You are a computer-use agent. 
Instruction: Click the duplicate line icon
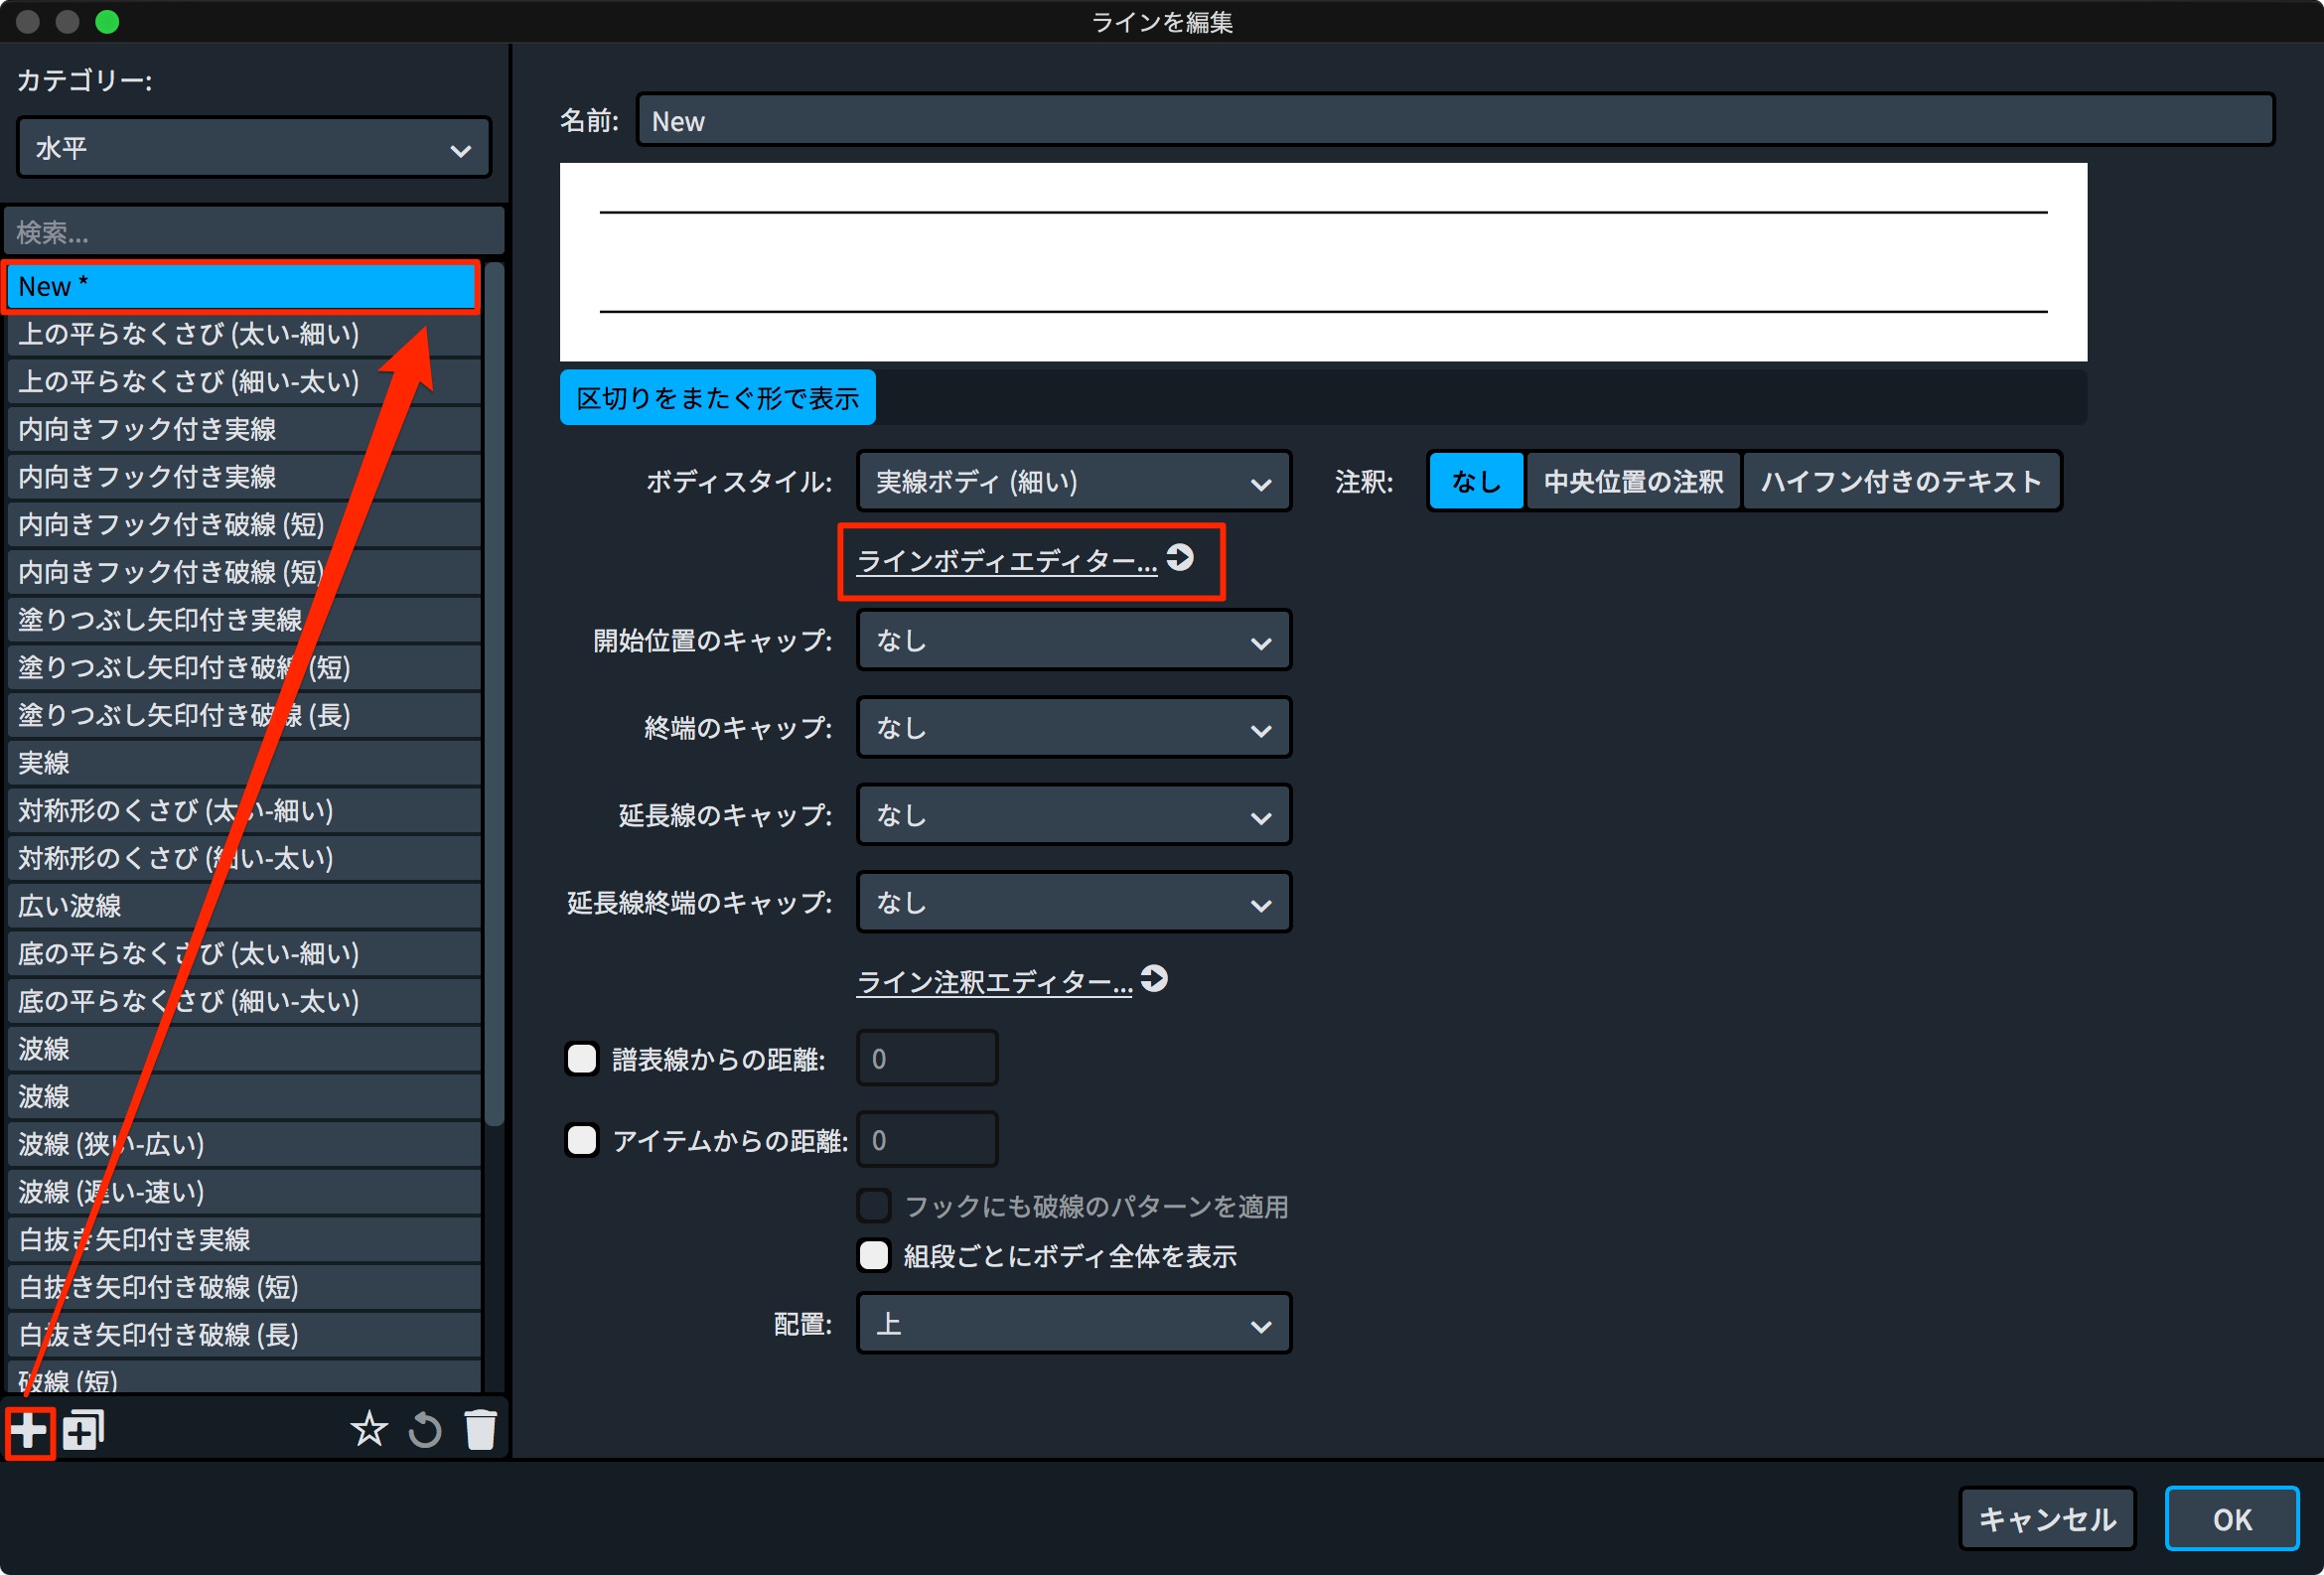pyautogui.click(x=84, y=1431)
